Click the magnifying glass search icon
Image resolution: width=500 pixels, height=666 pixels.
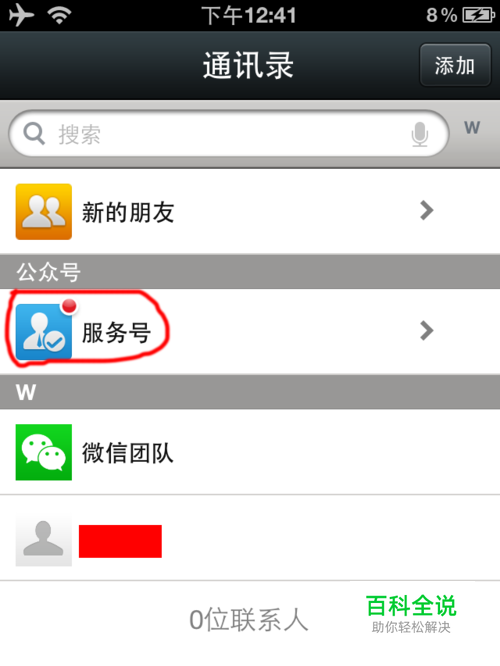(x=34, y=134)
